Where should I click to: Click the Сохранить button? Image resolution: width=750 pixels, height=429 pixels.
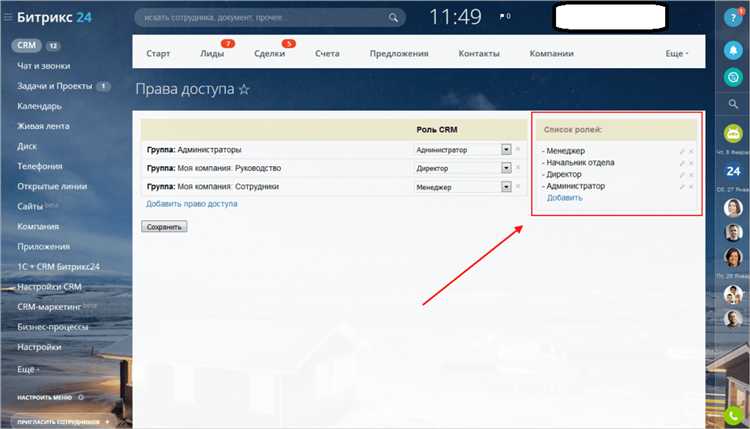coord(164,227)
